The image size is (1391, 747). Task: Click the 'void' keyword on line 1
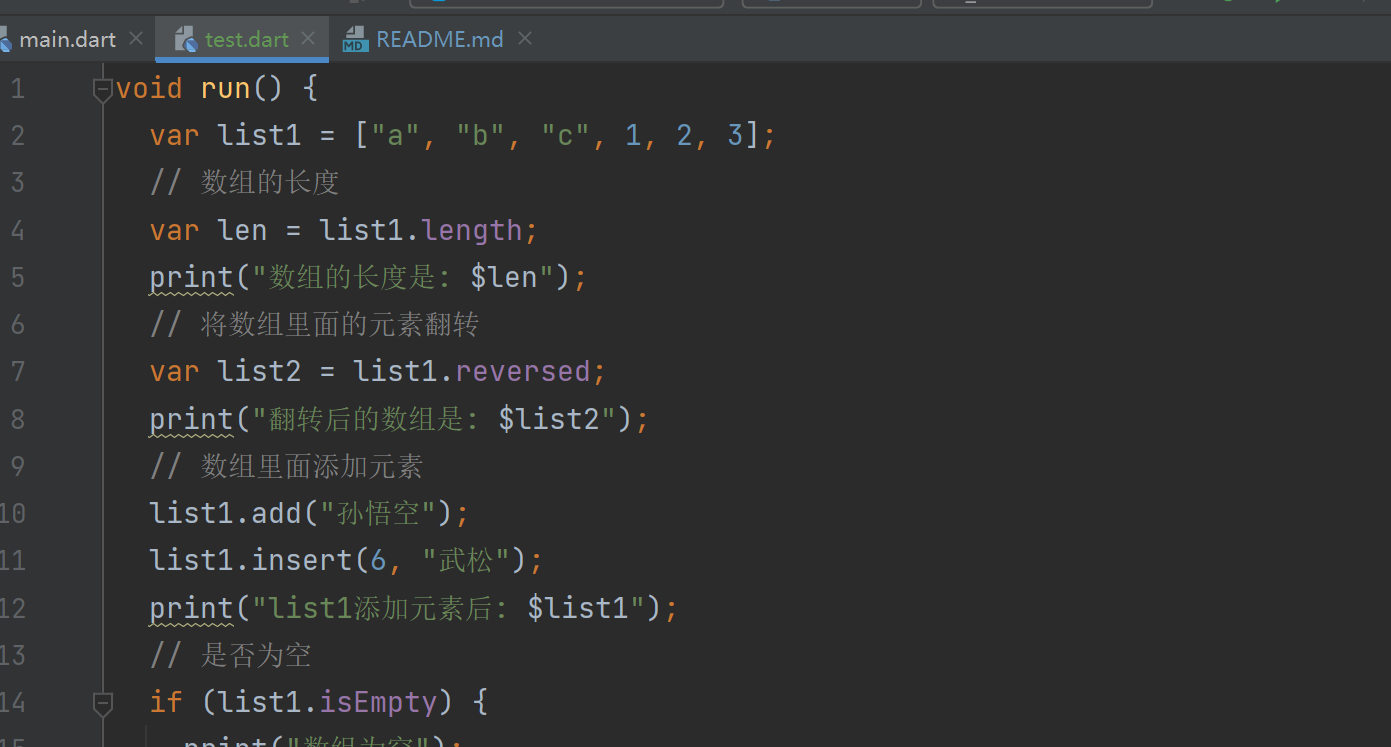[149, 88]
